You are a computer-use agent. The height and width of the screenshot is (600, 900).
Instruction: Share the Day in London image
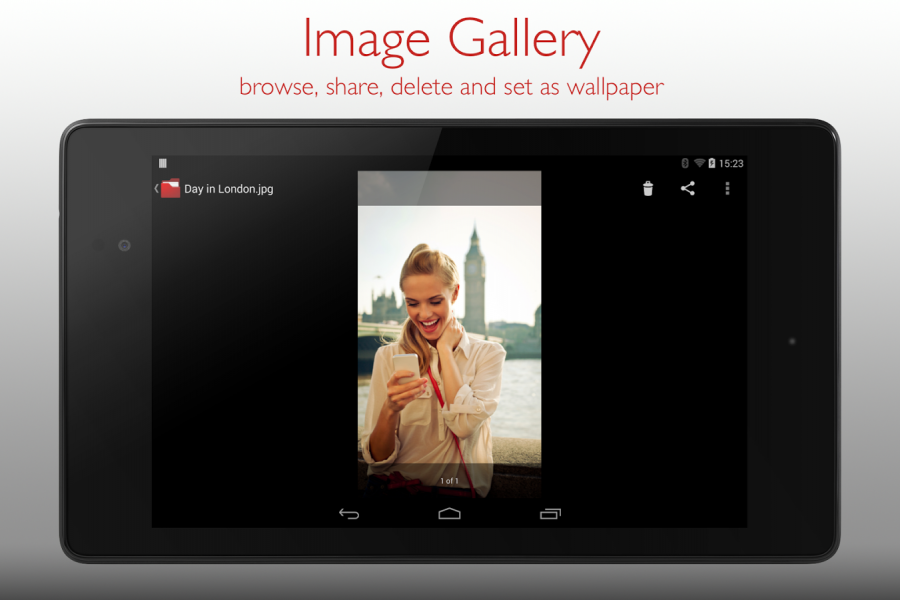tap(688, 188)
